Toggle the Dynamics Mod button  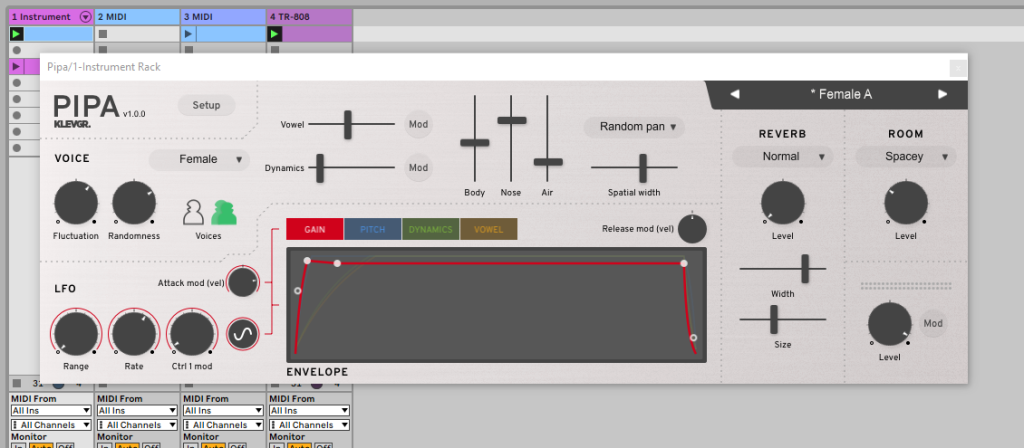click(x=419, y=168)
